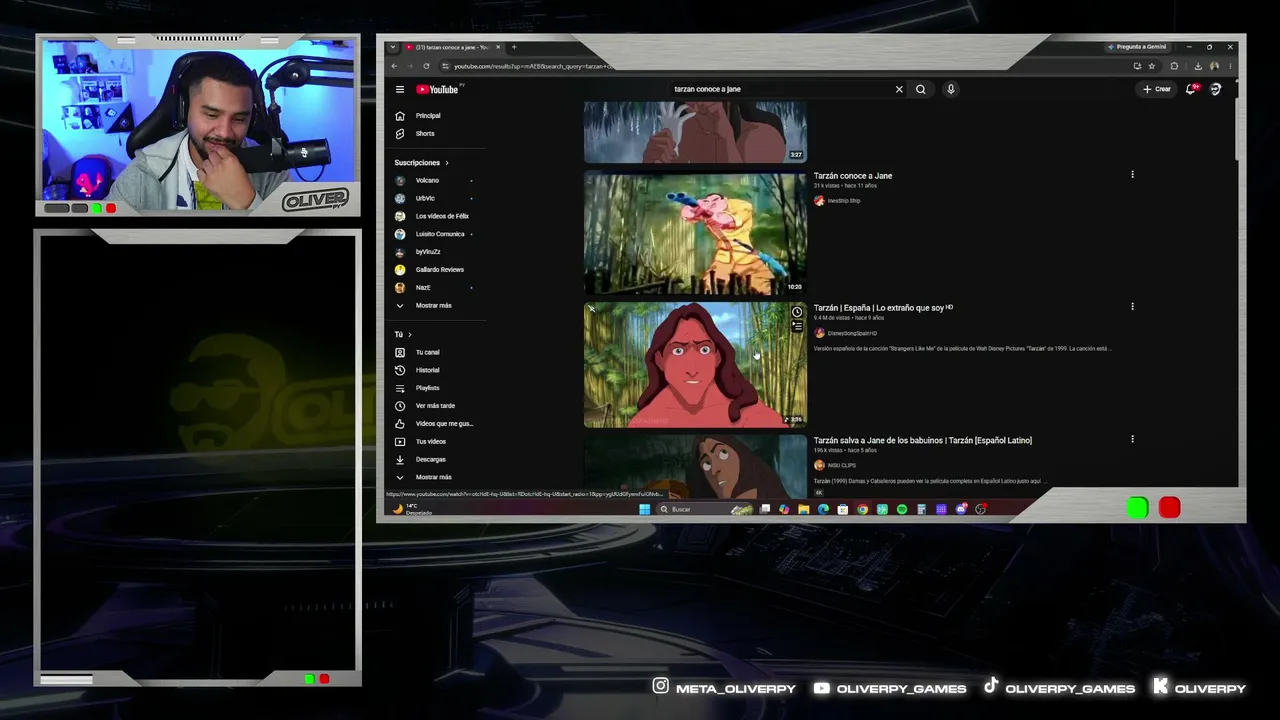1280x720 pixels.
Task: Open Descargas in the sidebar
Action: pyautogui.click(x=438, y=460)
